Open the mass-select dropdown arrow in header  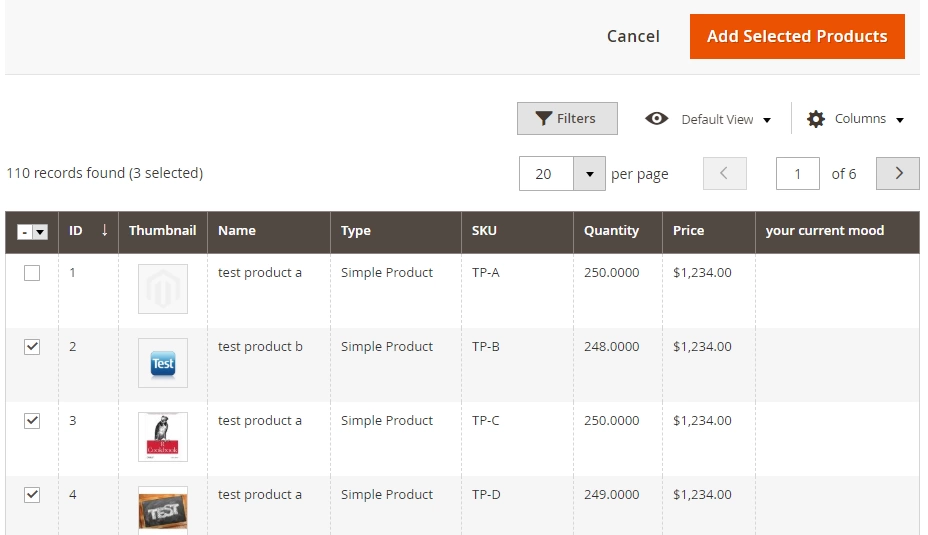point(40,232)
